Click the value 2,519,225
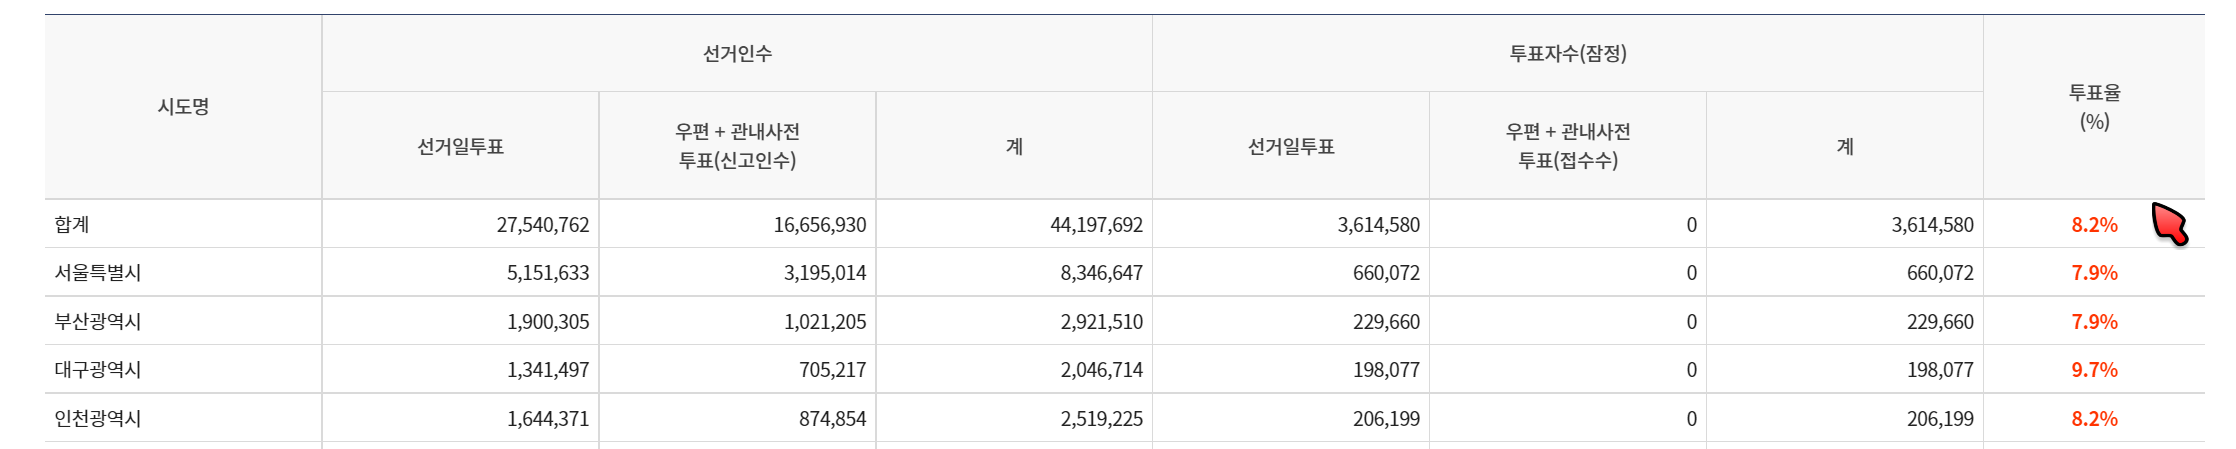The image size is (2236, 449). (1101, 419)
